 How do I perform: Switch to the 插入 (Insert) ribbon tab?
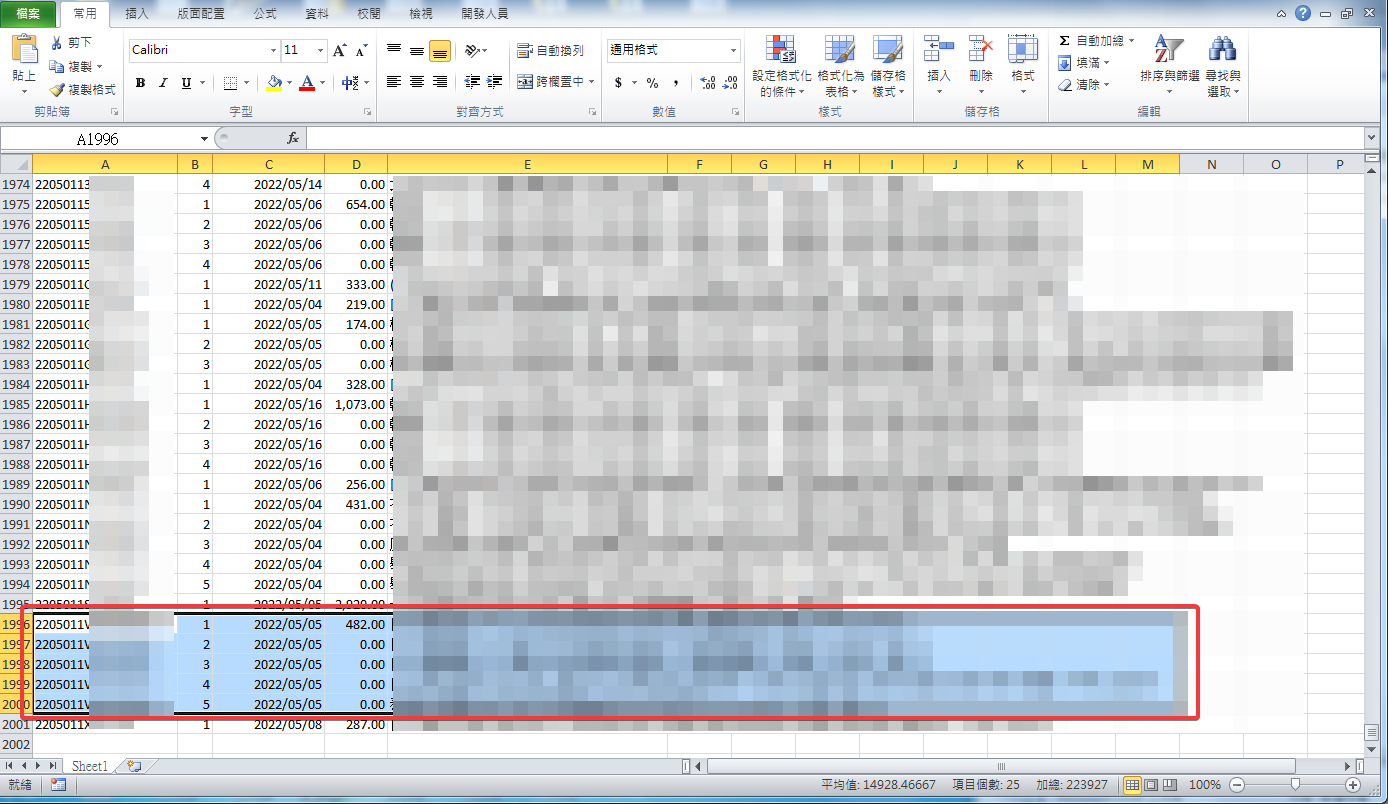click(138, 14)
